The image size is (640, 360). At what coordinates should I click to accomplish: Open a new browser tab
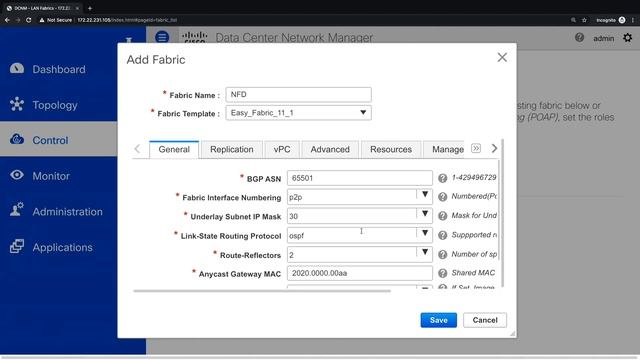point(90,8)
